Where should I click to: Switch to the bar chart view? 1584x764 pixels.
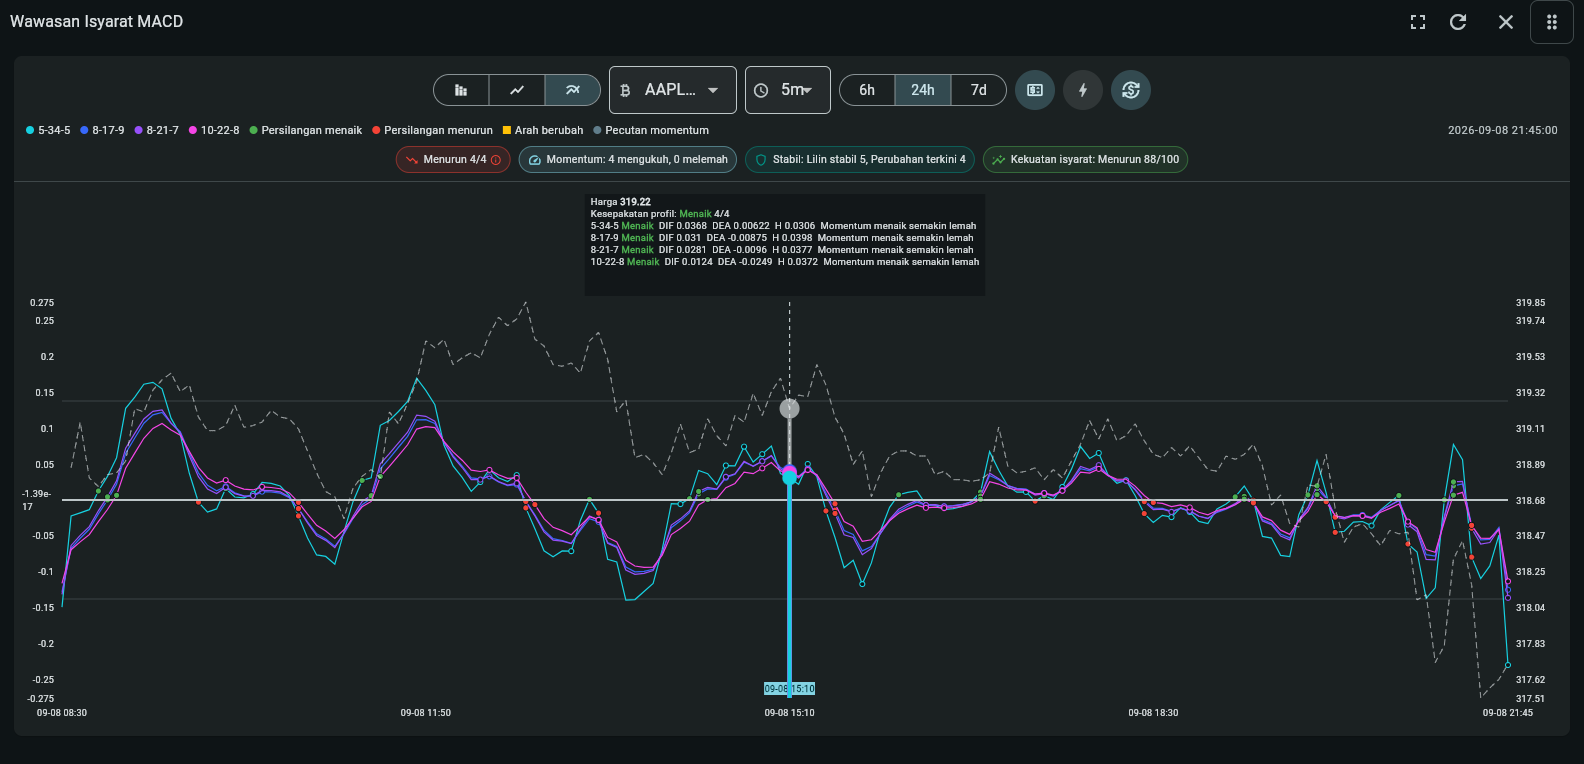point(461,90)
